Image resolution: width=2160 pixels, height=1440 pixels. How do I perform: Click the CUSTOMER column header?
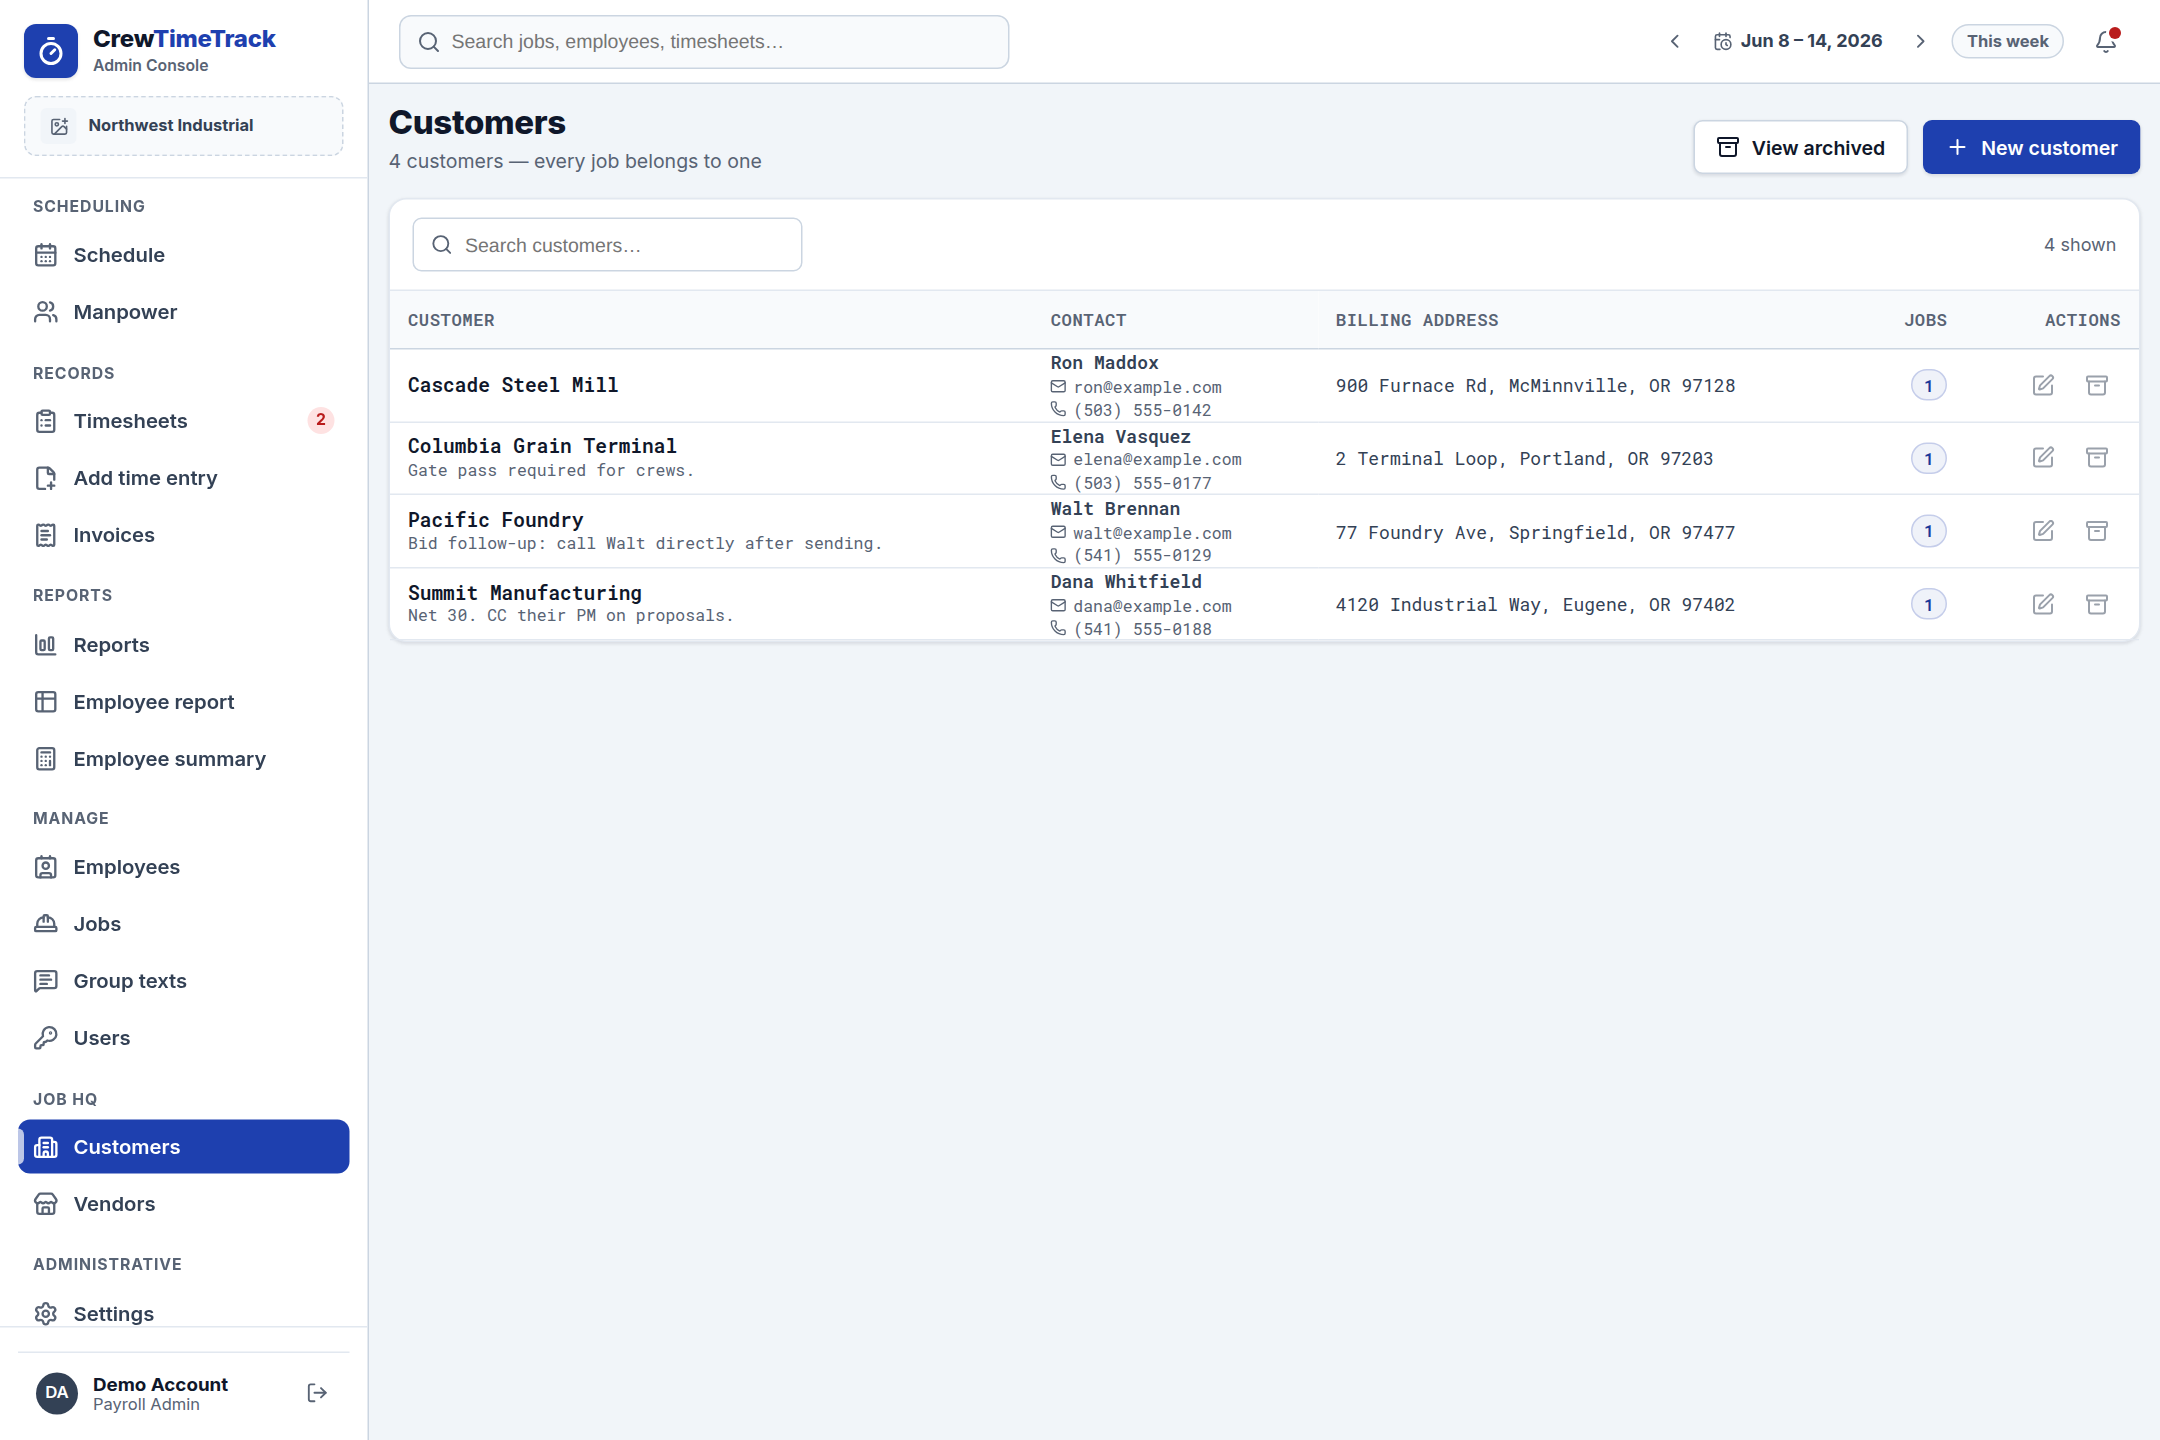(x=451, y=320)
